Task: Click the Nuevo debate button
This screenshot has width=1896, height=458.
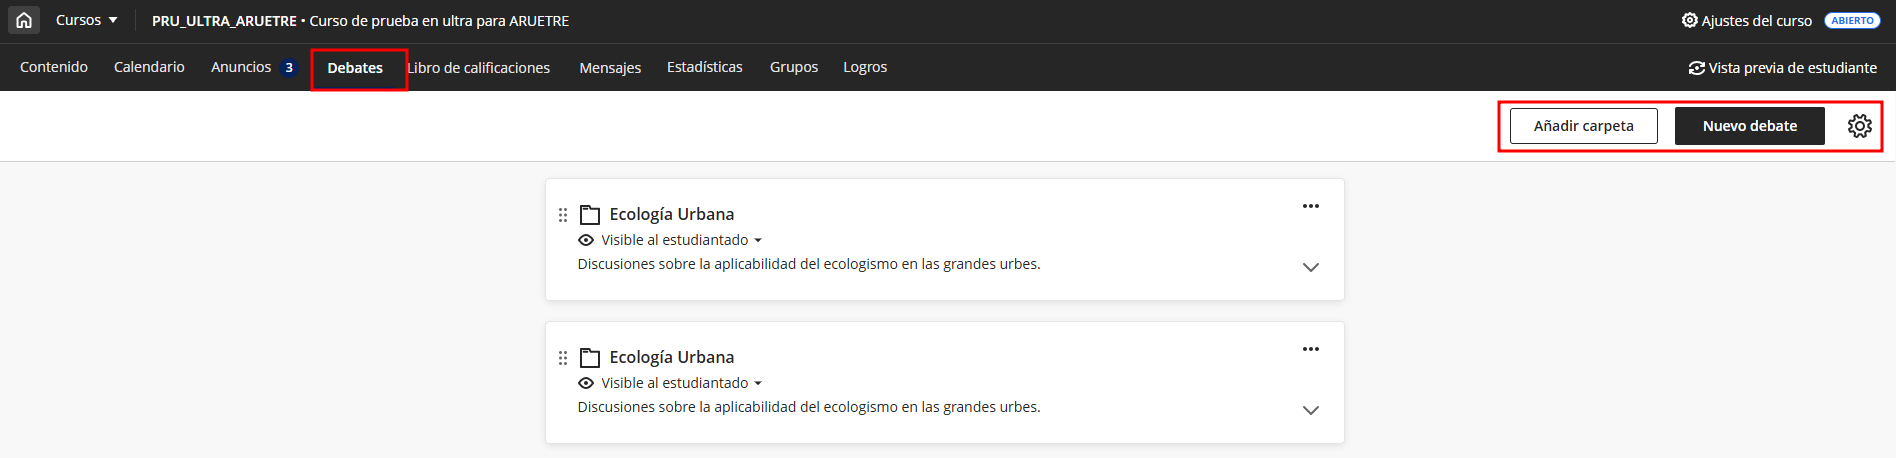Action: pyautogui.click(x=1749, y=126)
